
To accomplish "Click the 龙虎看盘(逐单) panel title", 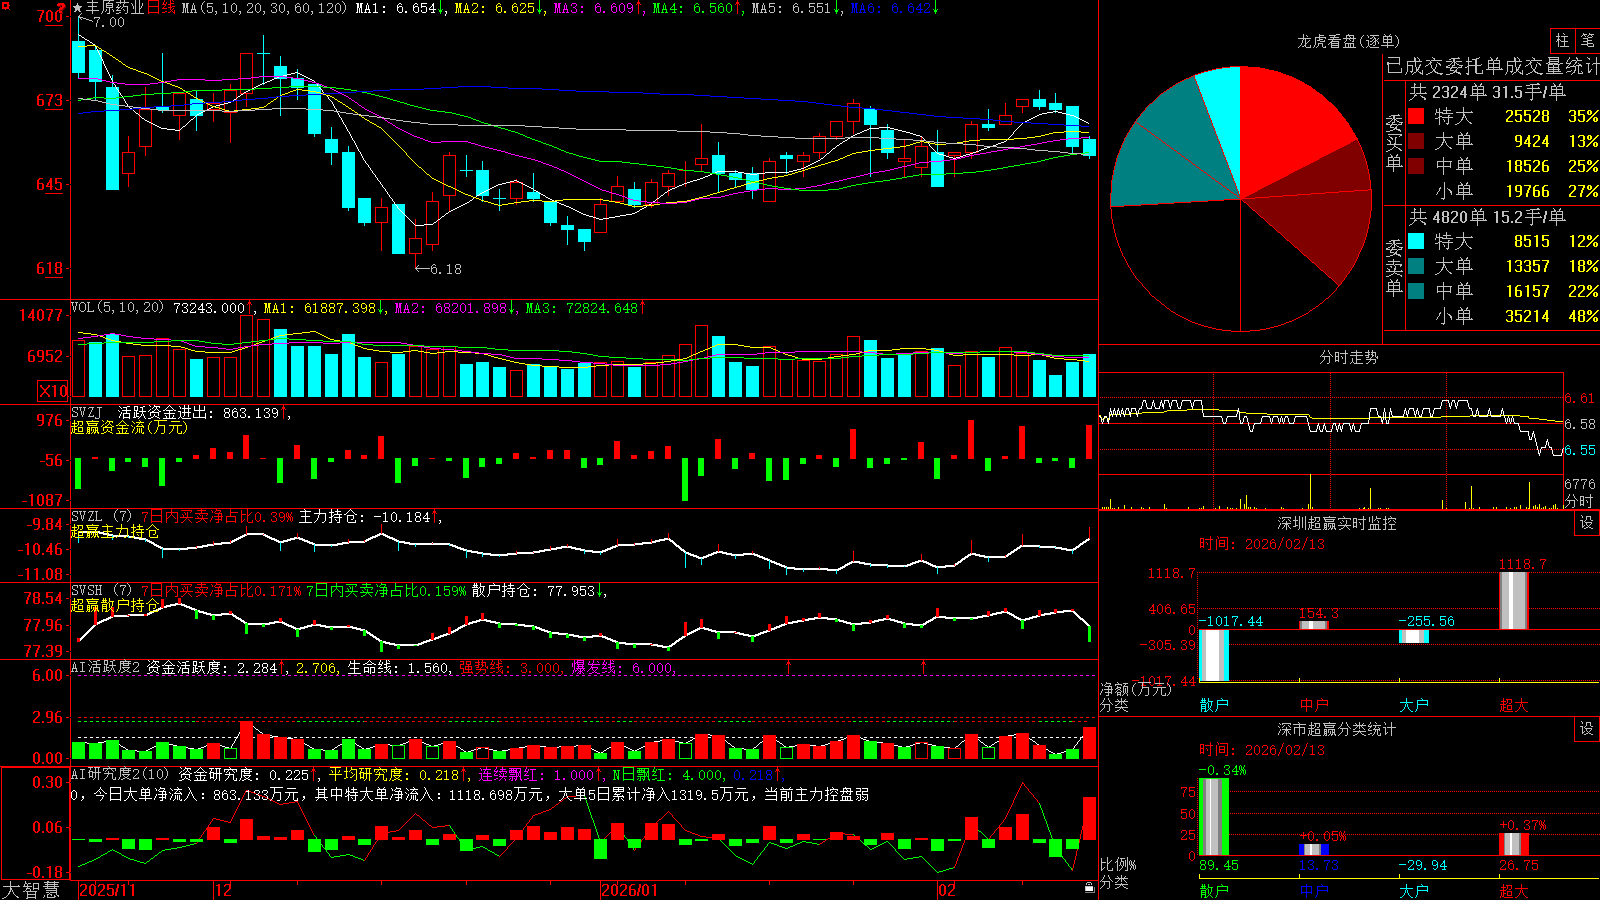I will (1348, 41).
